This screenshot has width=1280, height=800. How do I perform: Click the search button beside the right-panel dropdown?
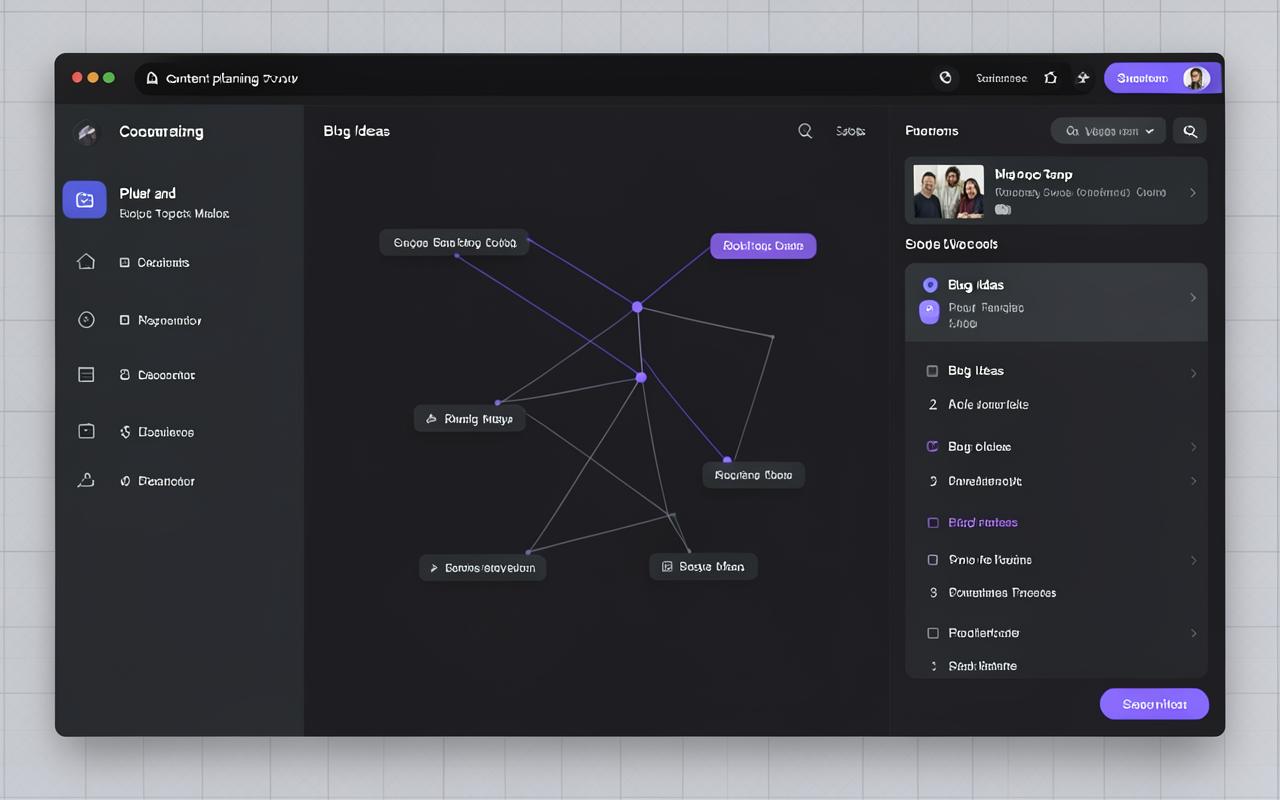[1190, 131]
